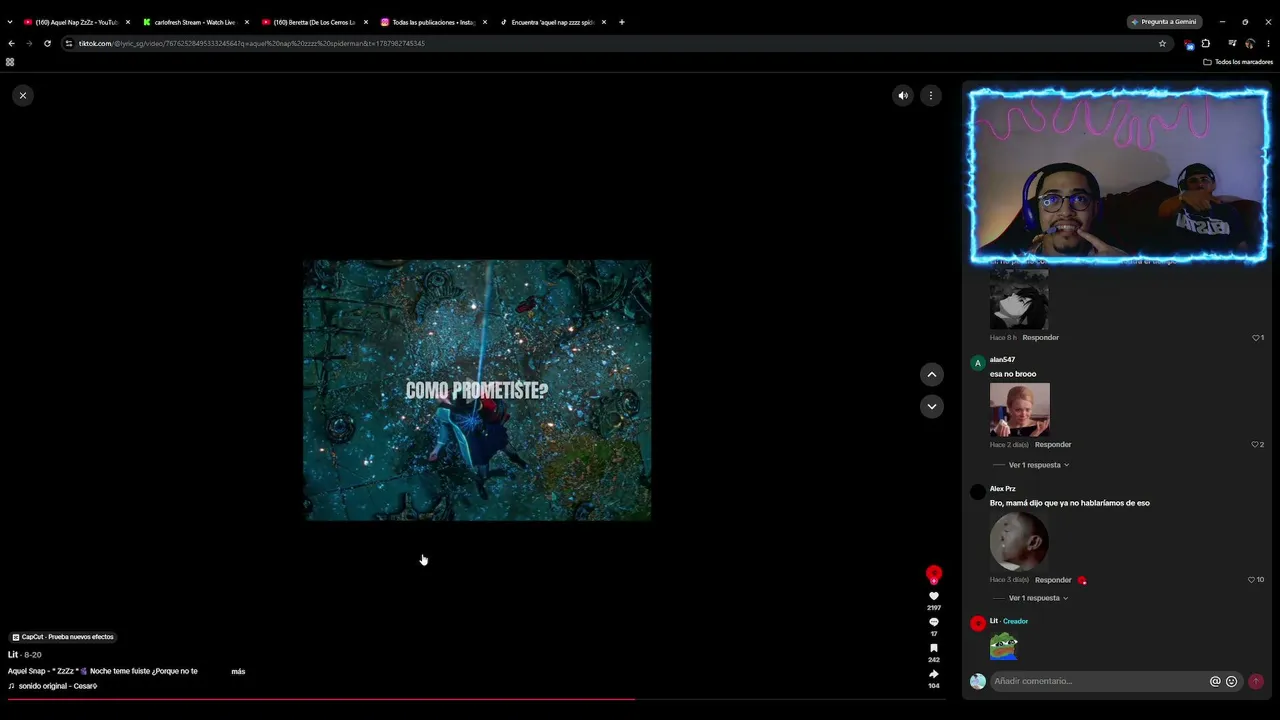Open comments via the speech bubble icon

click(x=934, y=622)
